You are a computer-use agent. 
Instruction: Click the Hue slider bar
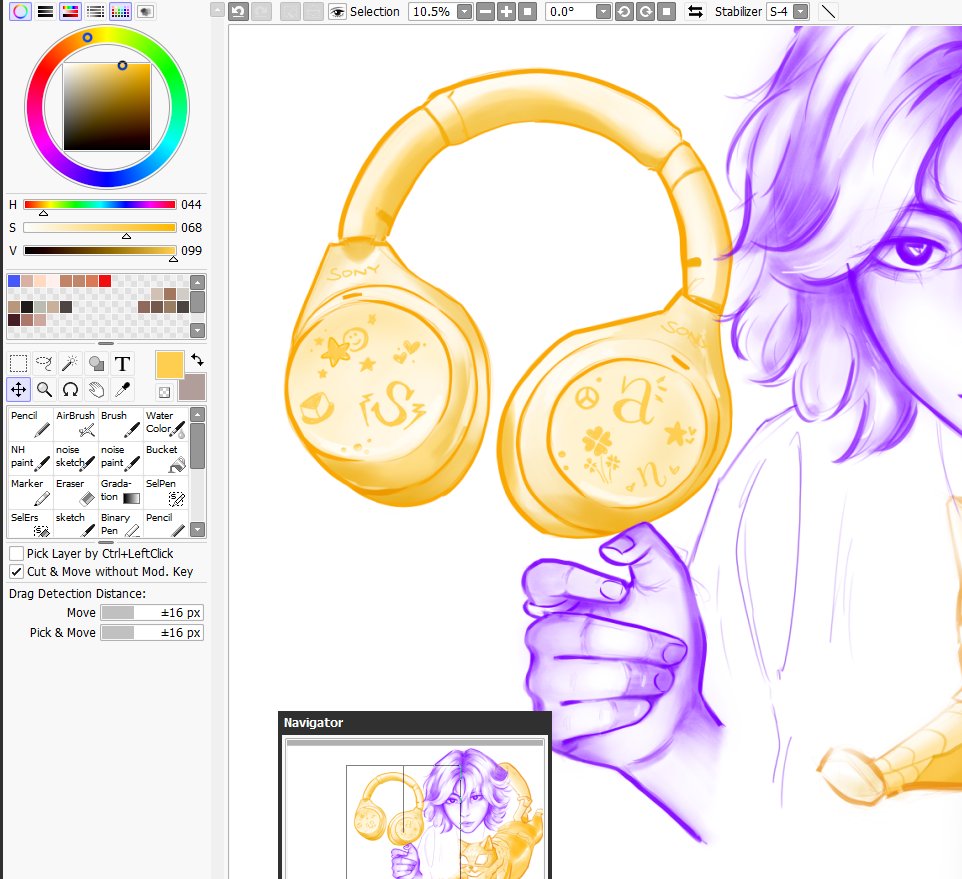[x=99, y=204]
